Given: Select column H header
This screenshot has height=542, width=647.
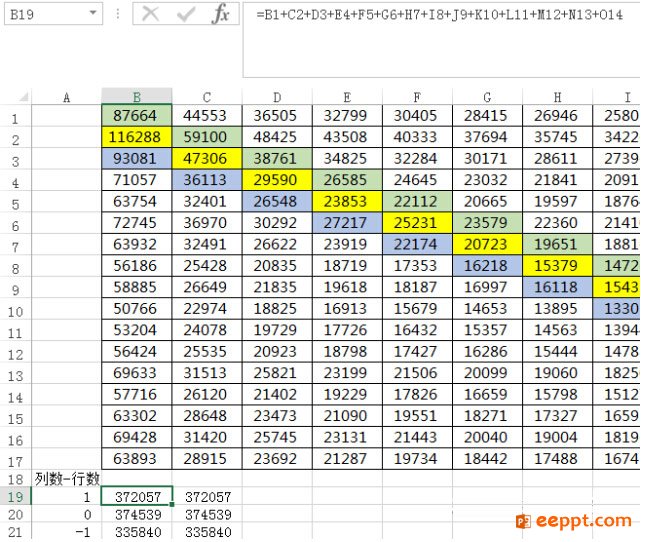Looking at the screenshot, I should (x=557, y=97).
